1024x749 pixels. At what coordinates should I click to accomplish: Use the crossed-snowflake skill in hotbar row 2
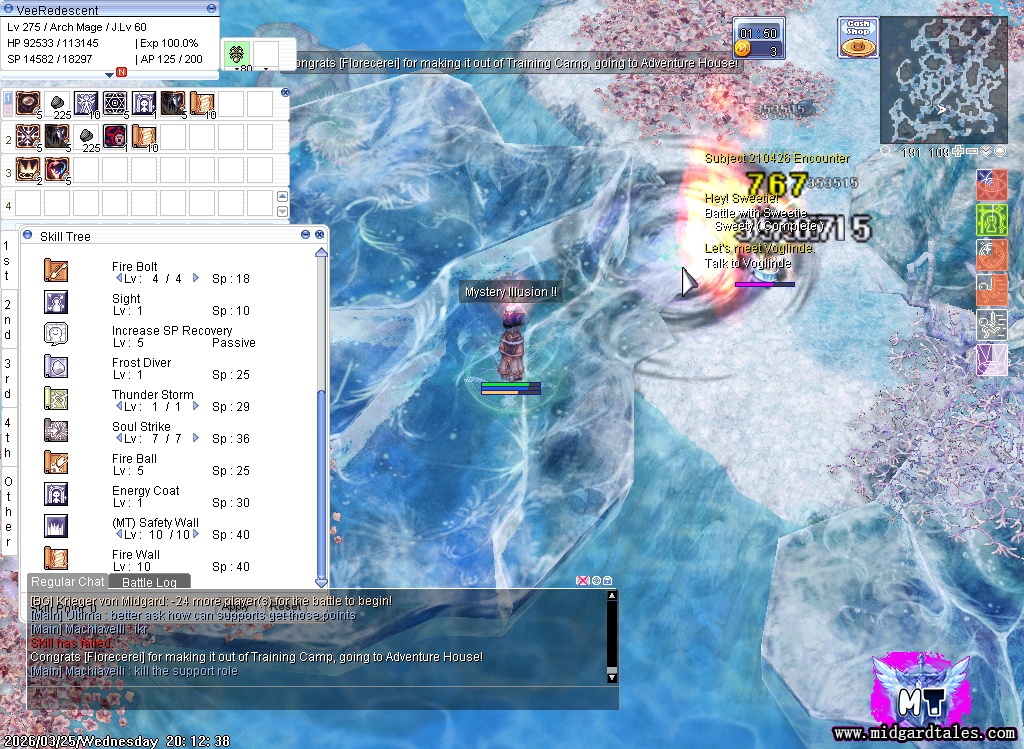coord(27,136)
